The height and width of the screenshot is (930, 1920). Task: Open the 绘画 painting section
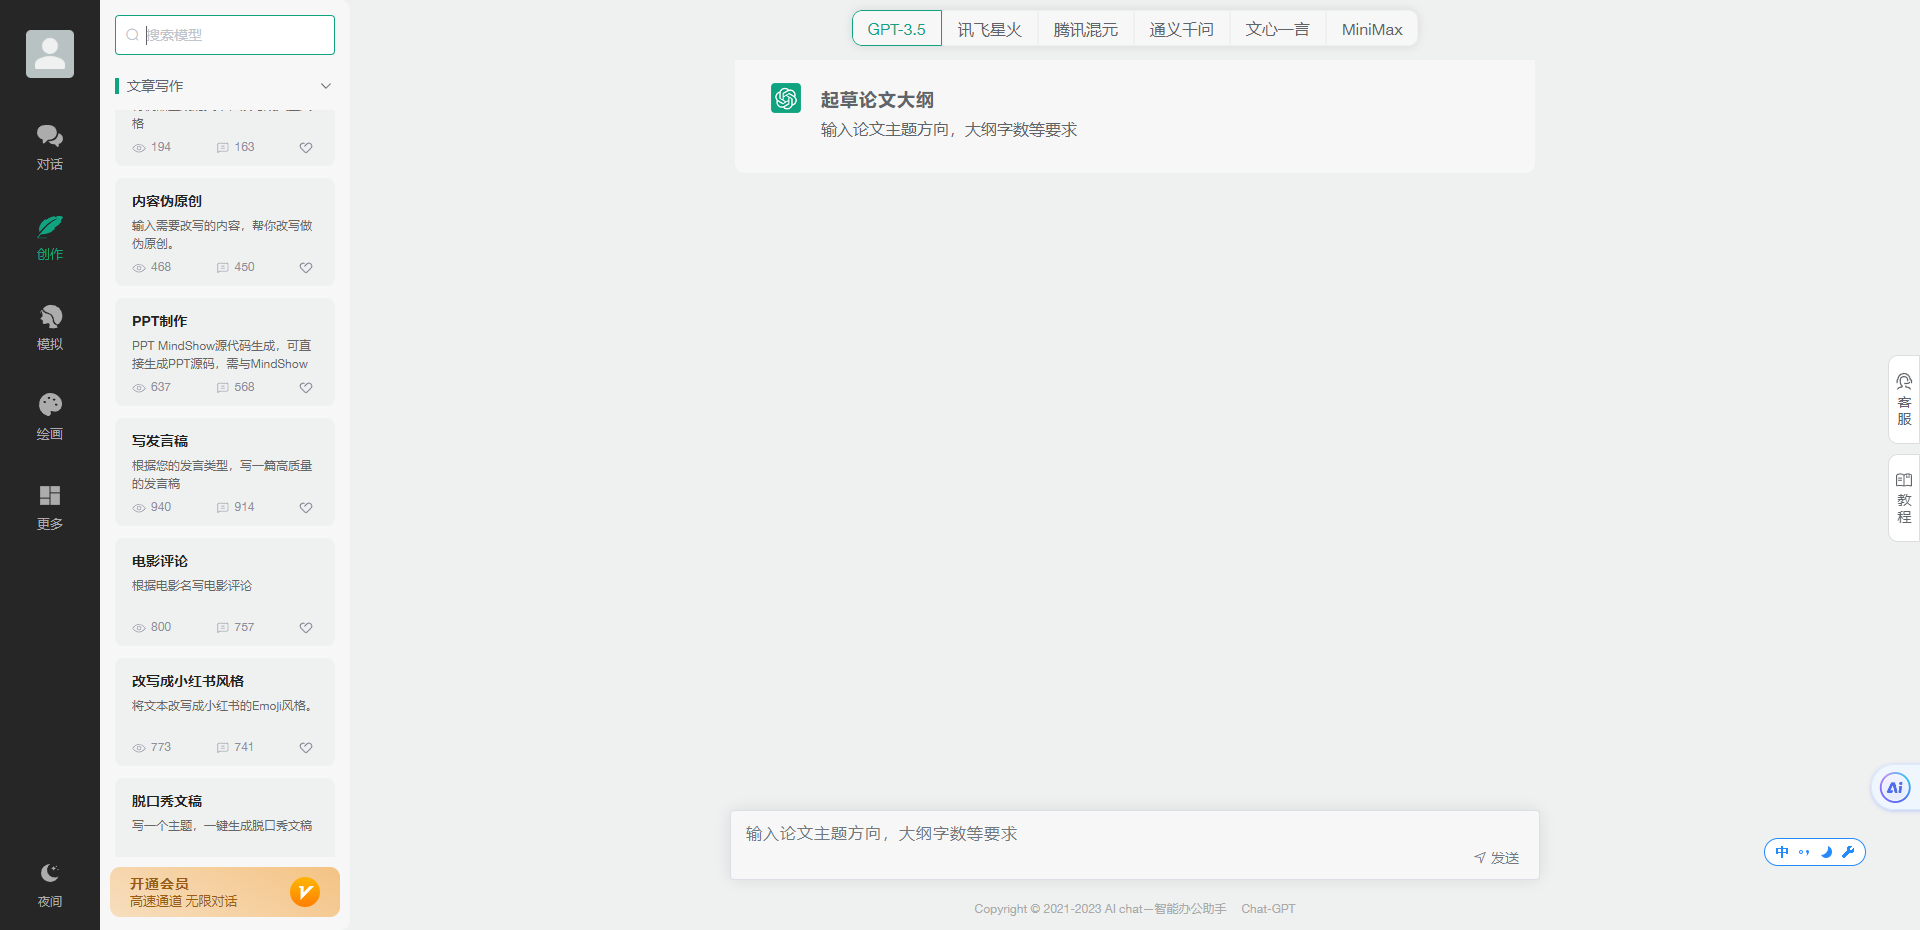pos(50,417)
